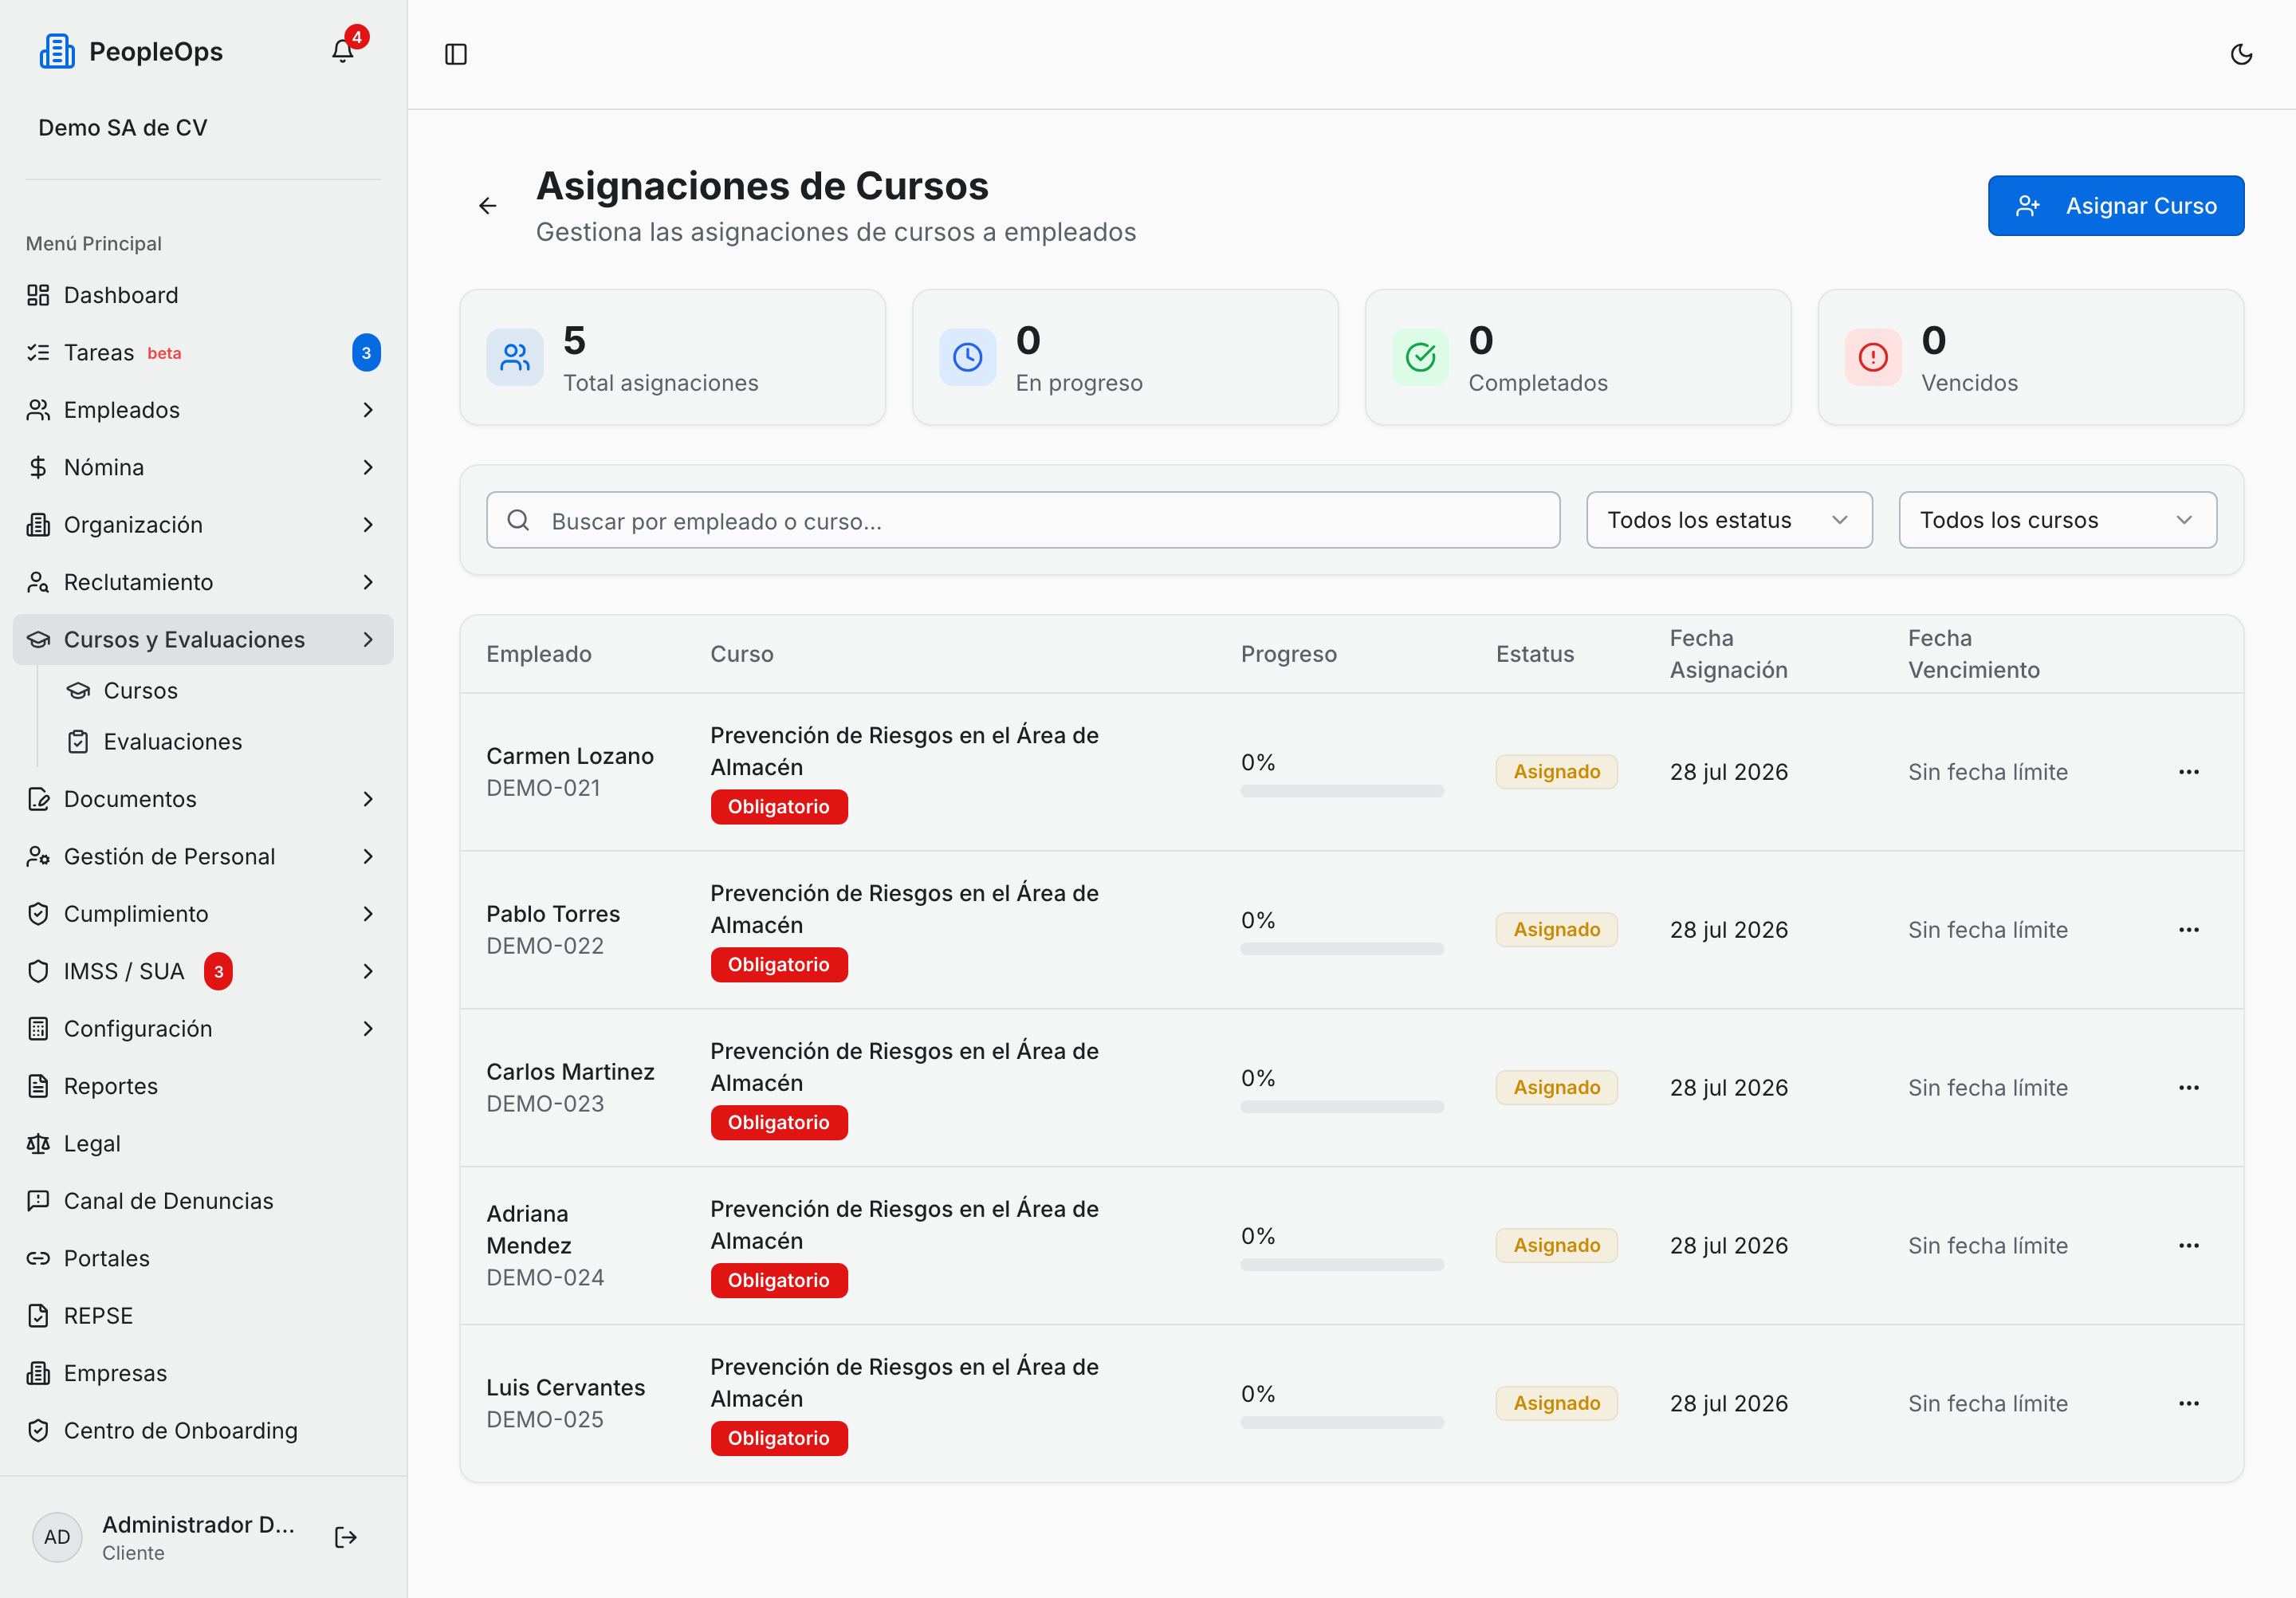2296x1598 pixels.
Task: Click Adriana Mendez employee name
Action: 528,1230
